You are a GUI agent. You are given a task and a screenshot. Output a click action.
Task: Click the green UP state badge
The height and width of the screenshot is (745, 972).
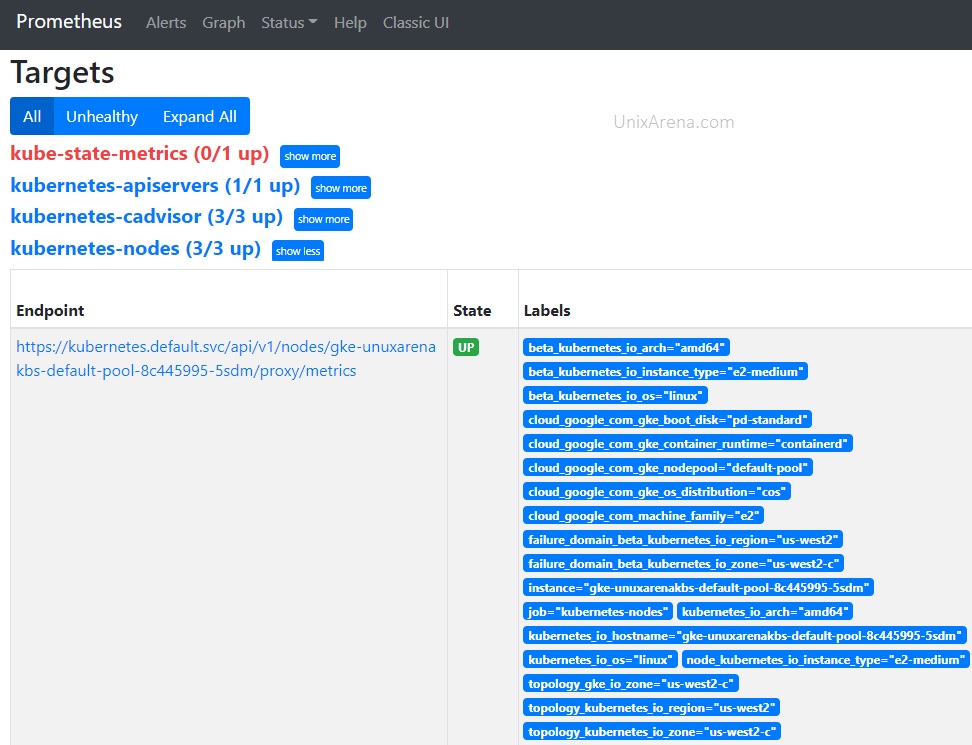pyautogui.click(x=466, y=347)
